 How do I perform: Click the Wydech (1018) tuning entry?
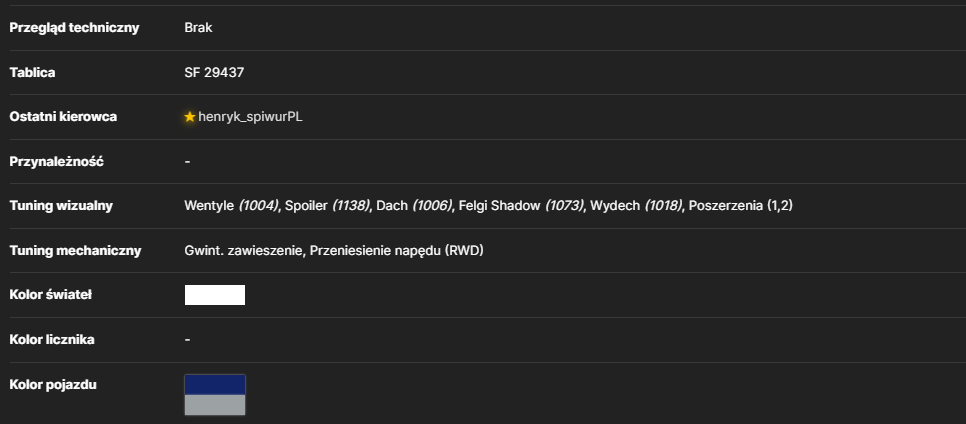point(636,206)
